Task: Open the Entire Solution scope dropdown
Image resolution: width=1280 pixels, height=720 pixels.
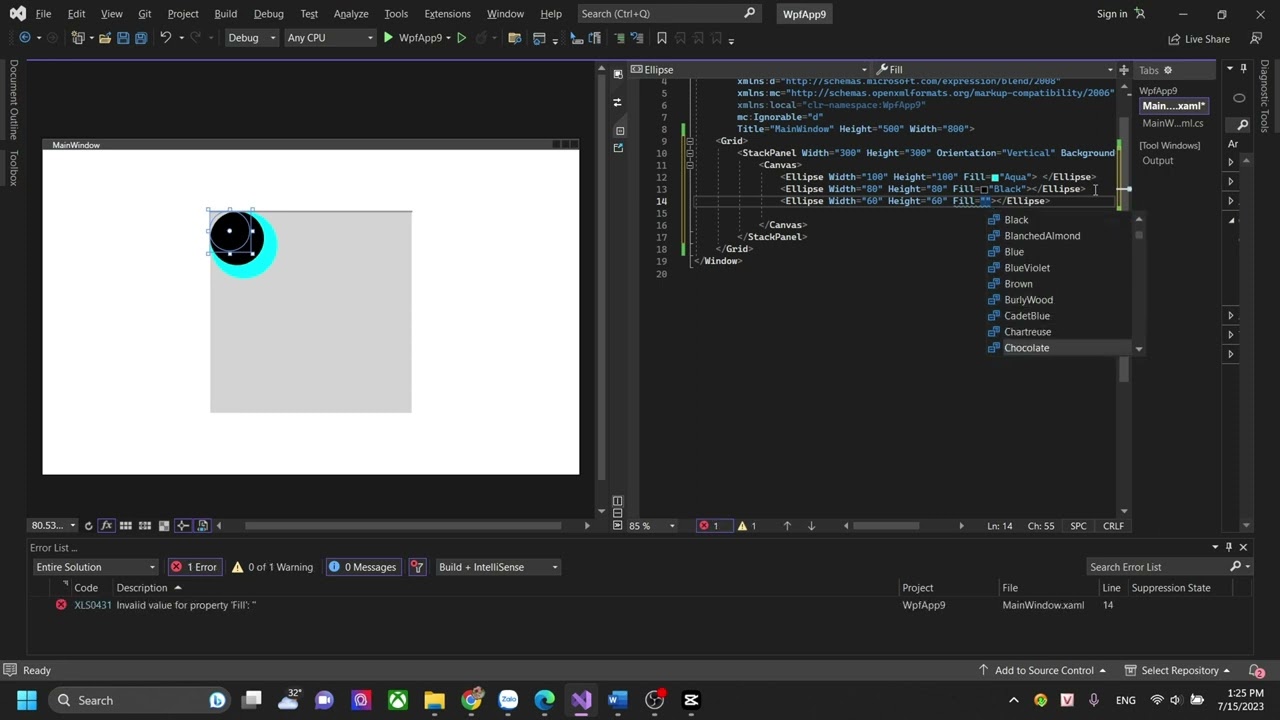Action: click(95, 567)
